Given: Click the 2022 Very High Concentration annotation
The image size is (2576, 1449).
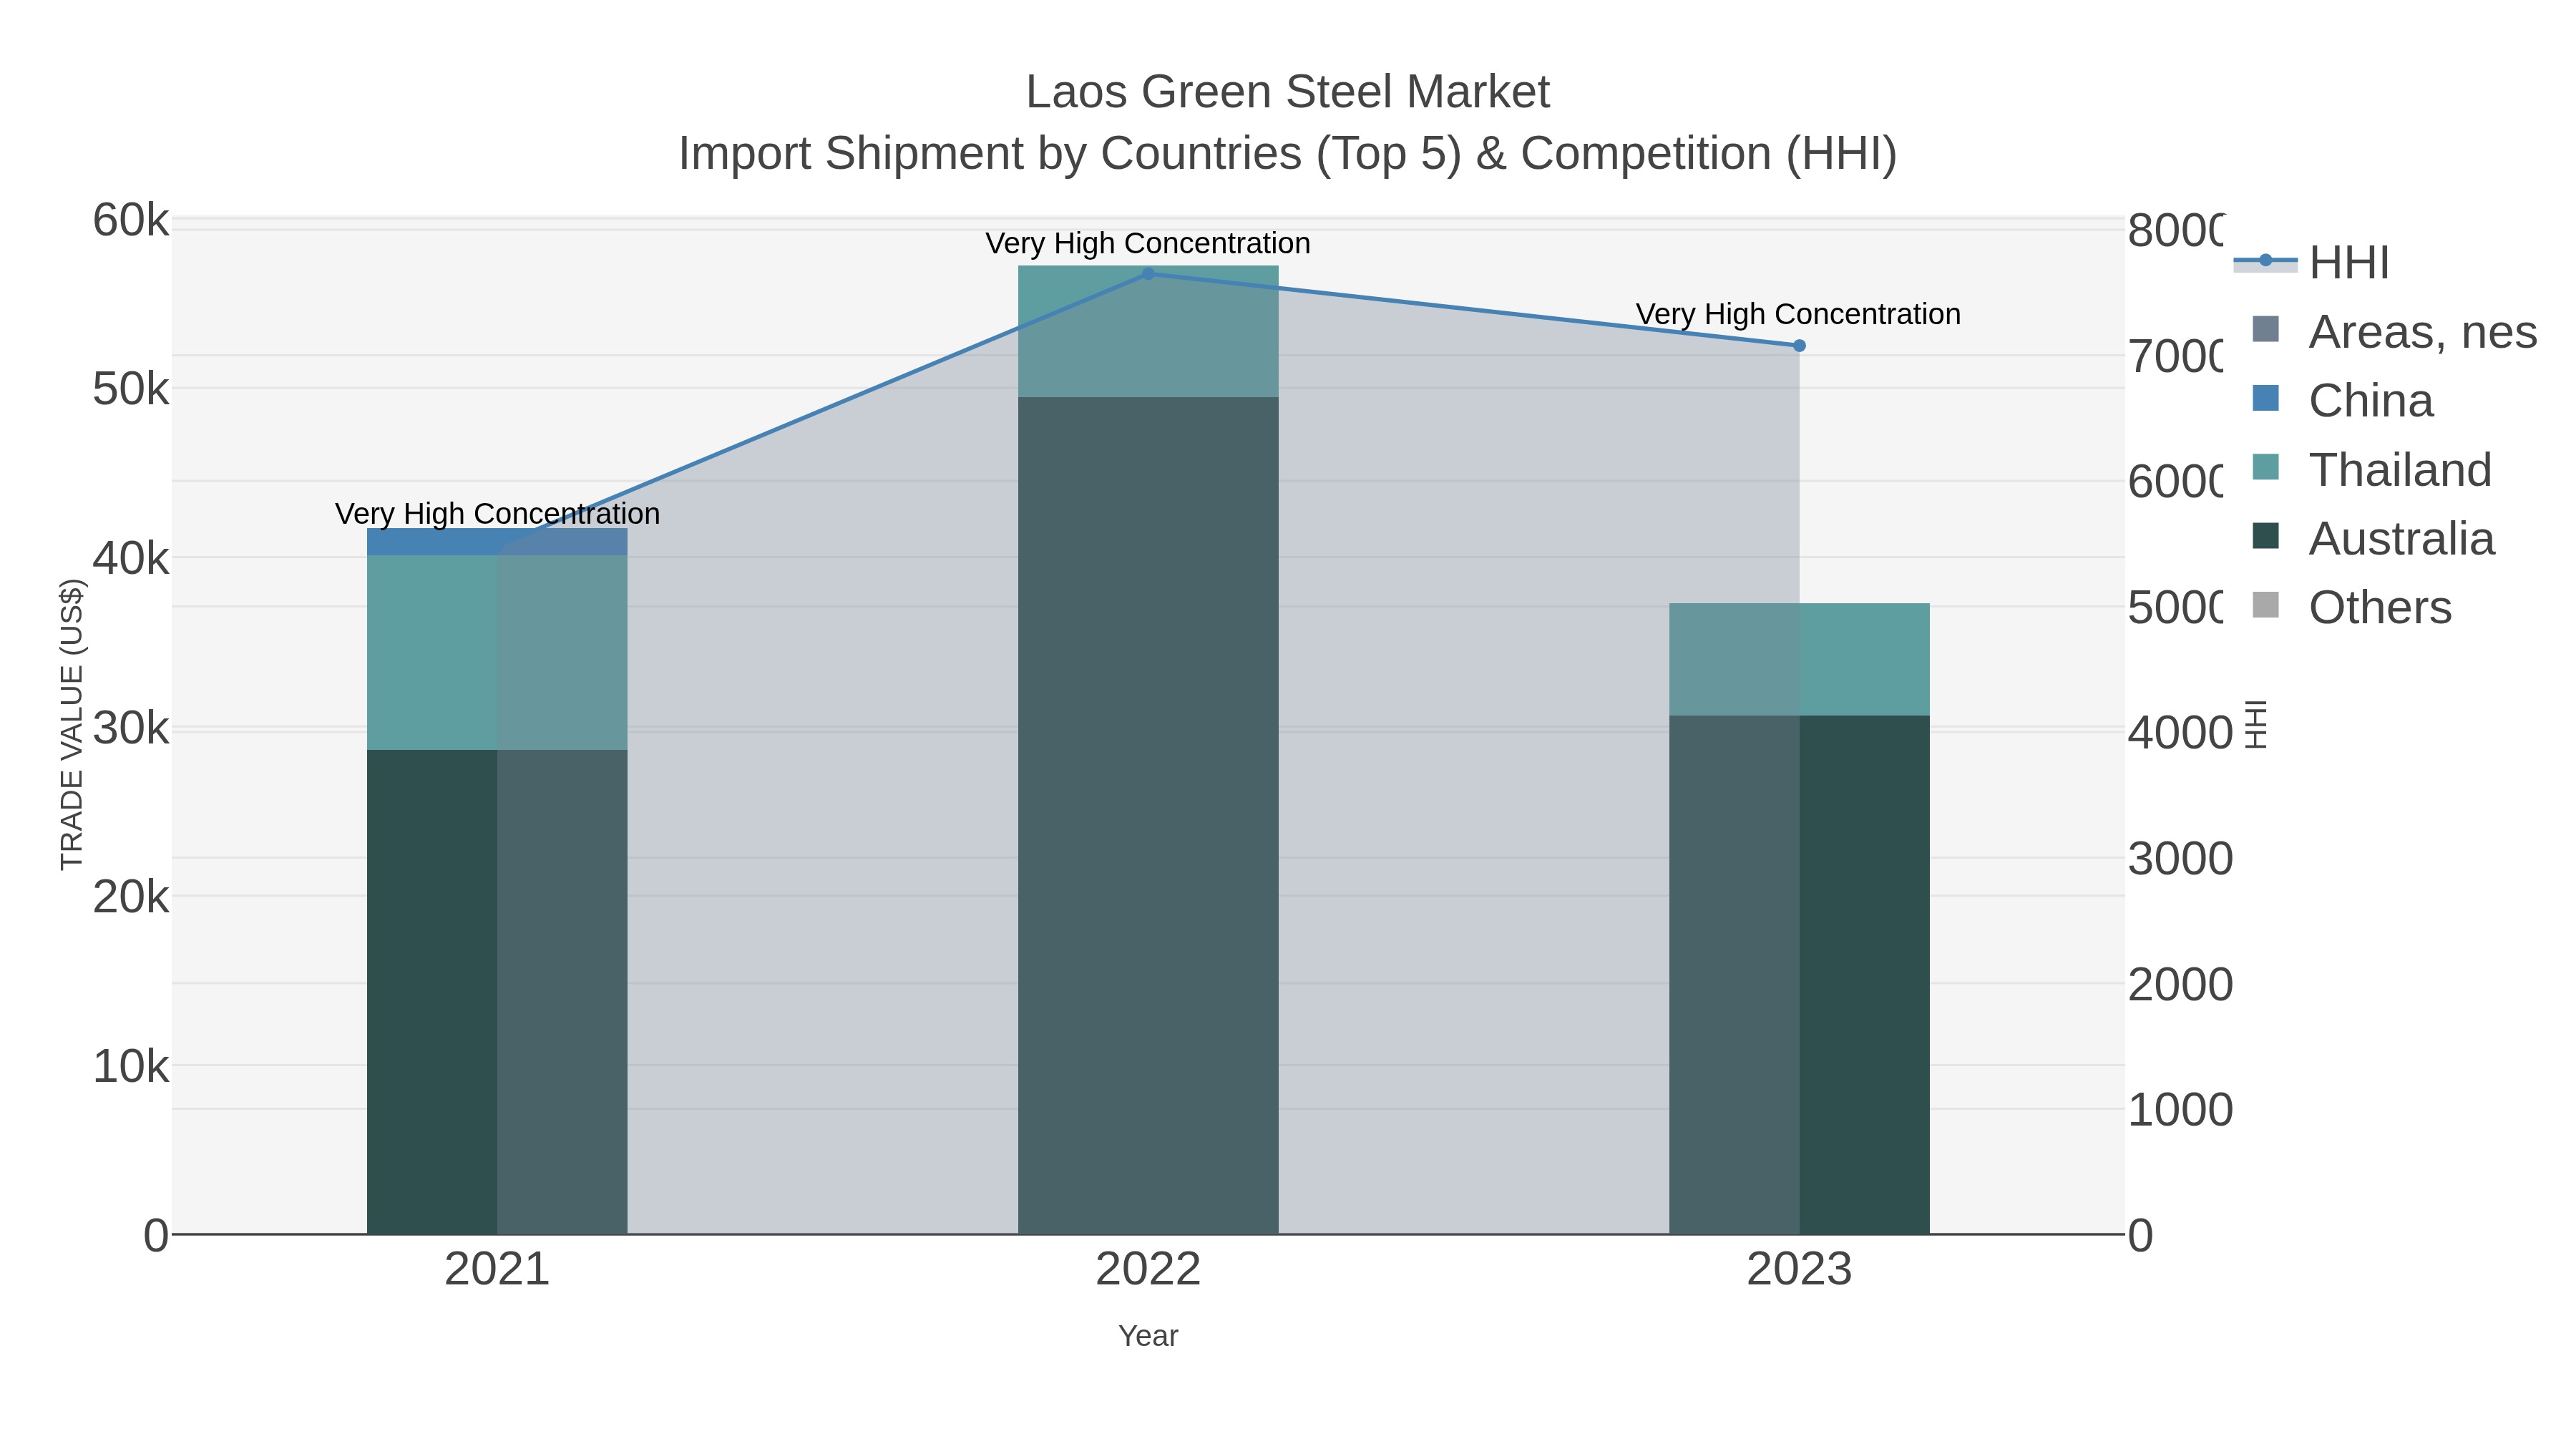Looking at the screenshot, I should click(1148, 244).
